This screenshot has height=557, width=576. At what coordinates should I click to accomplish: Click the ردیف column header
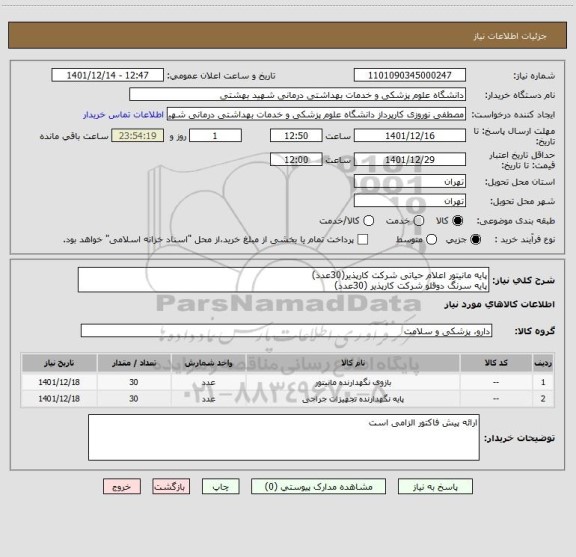[543, 363]
